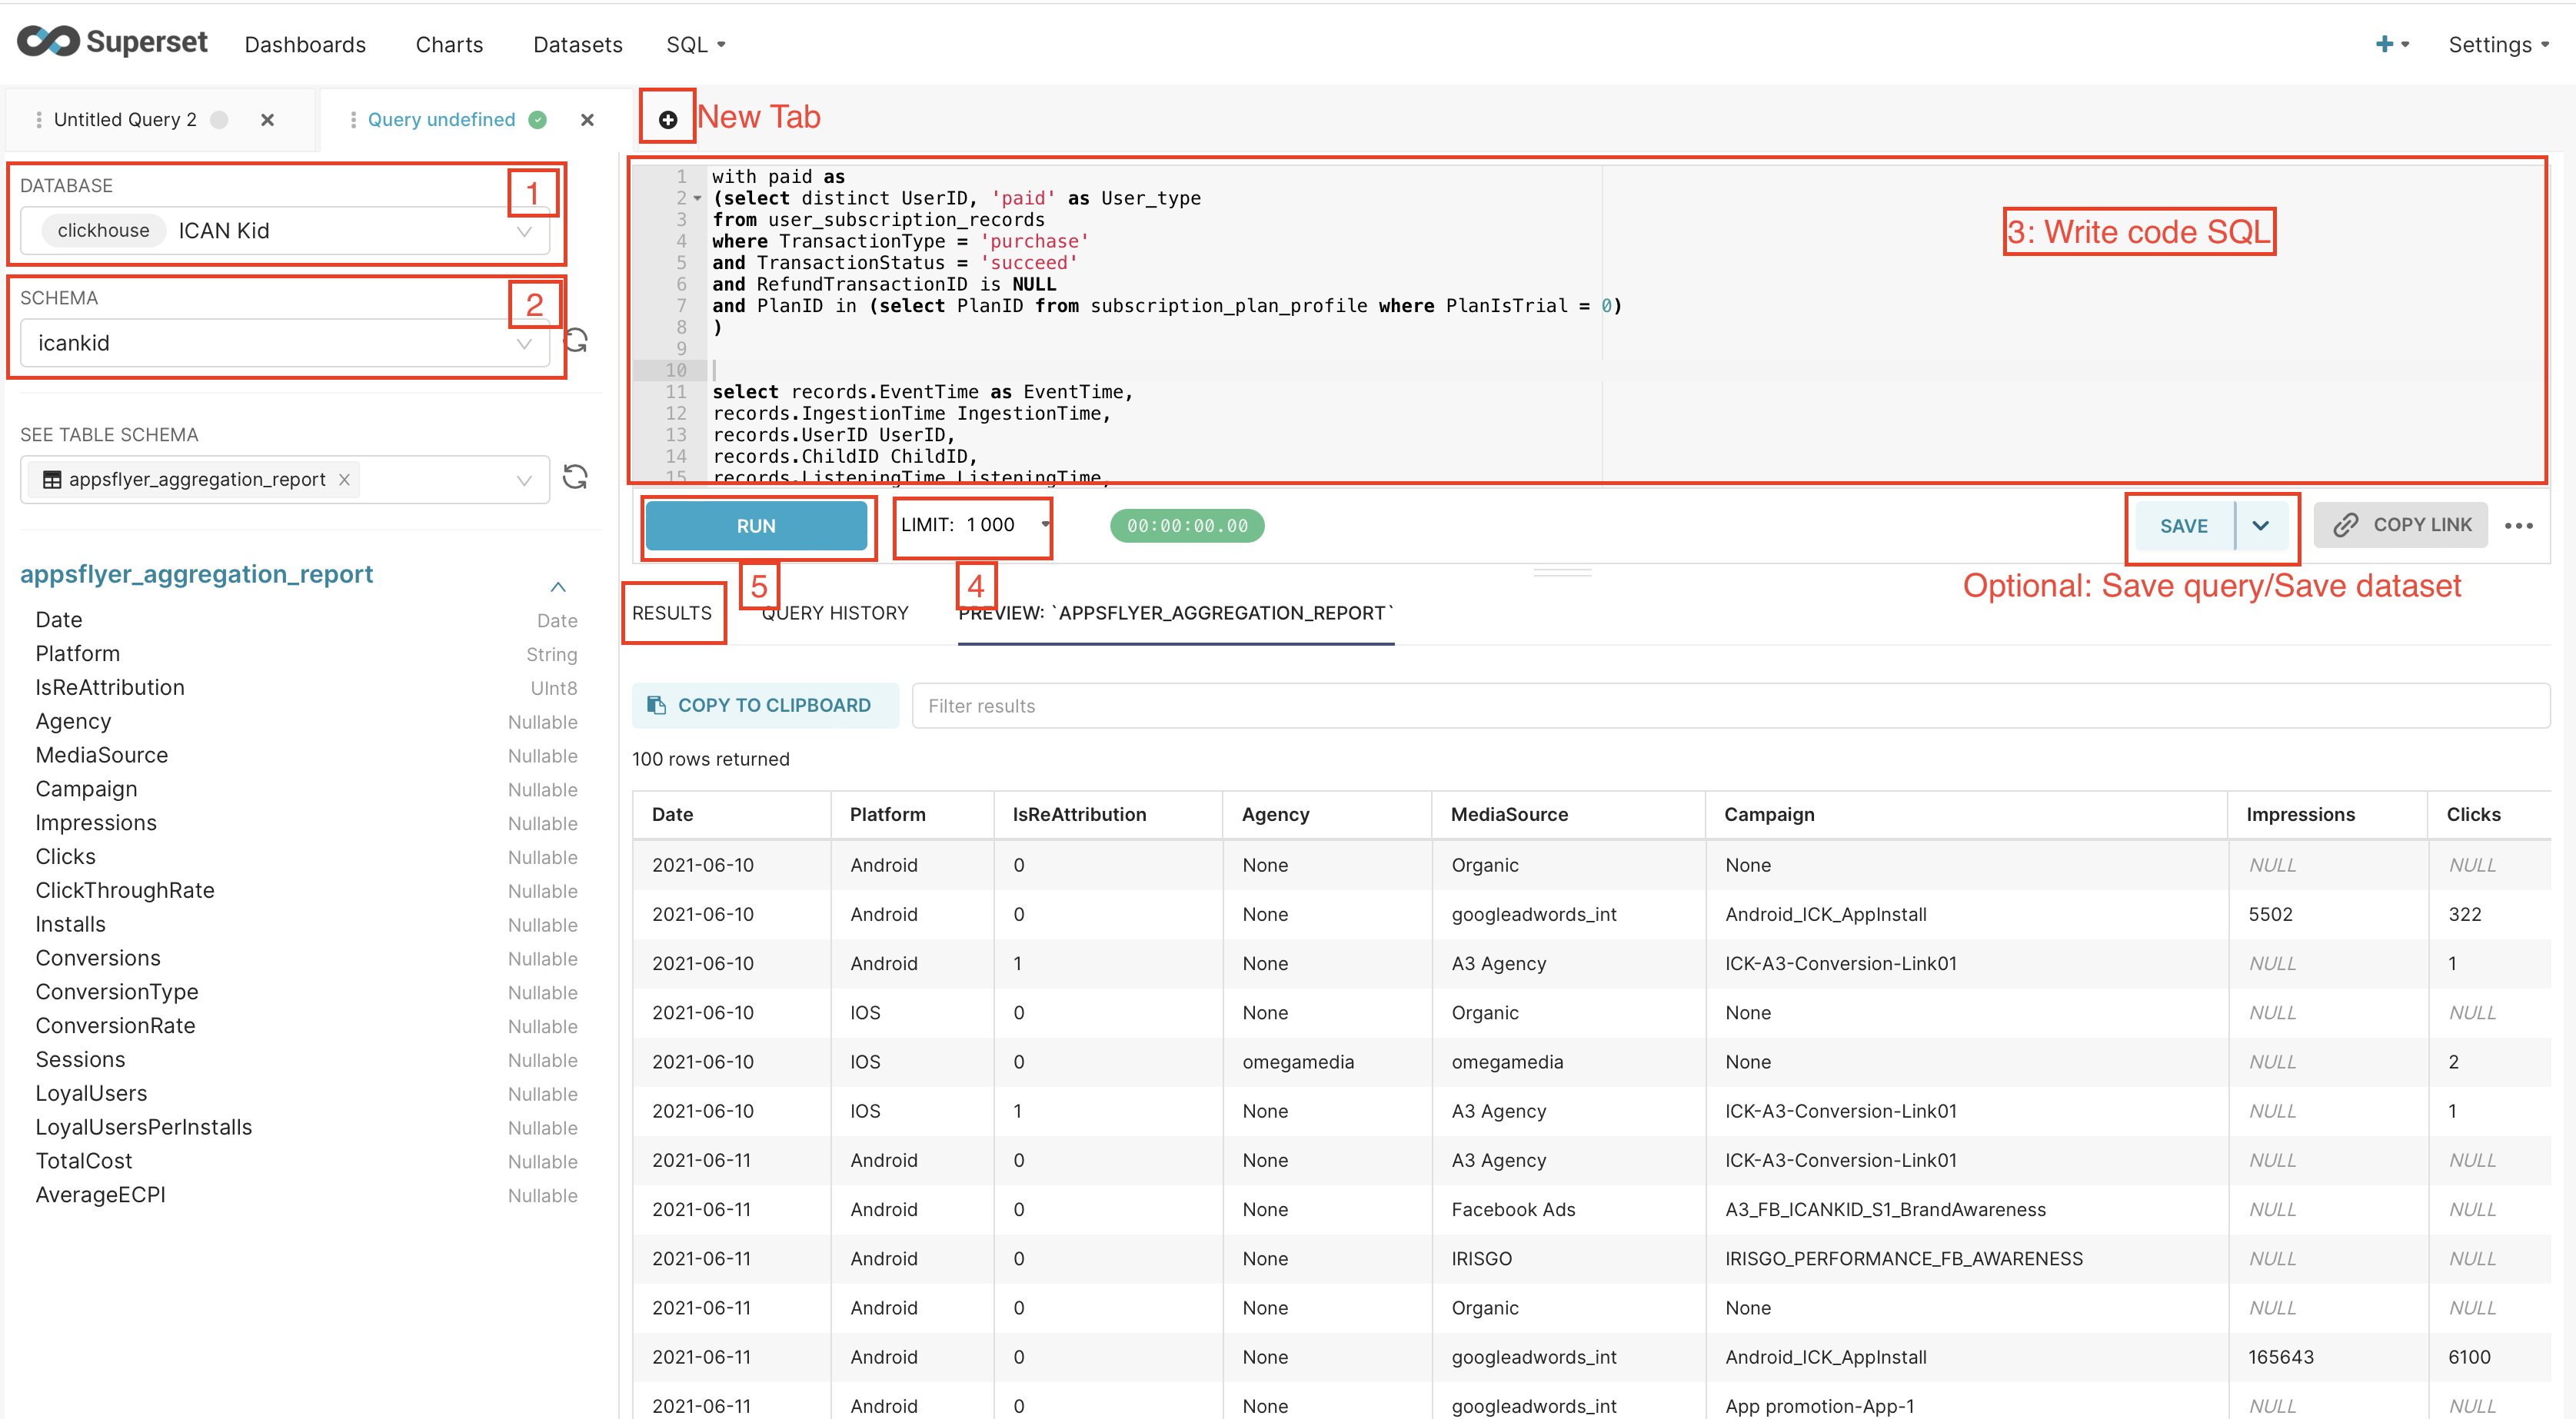This screenshot has height=1419, width=2576.
Task: Switch to Query undefined tab
Action: point(441,120)
